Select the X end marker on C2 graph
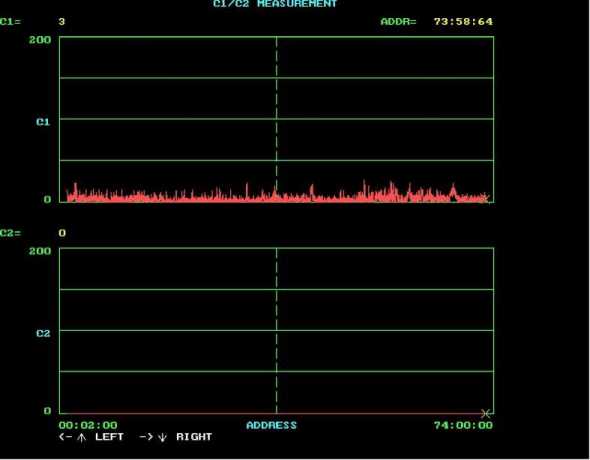This screenshot has height=460, width=590. (x=485, y=414)
